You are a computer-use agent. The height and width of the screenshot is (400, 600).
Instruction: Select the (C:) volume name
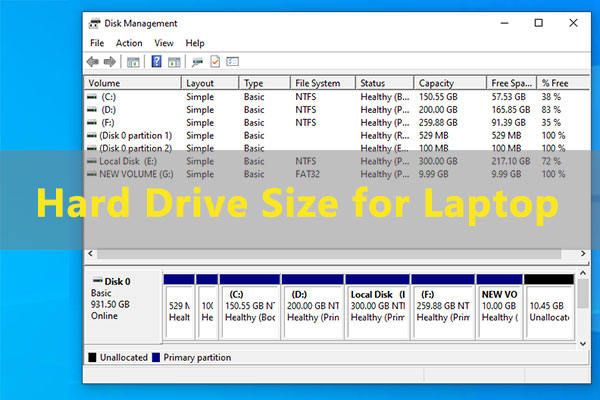click(x=108, y=97)
